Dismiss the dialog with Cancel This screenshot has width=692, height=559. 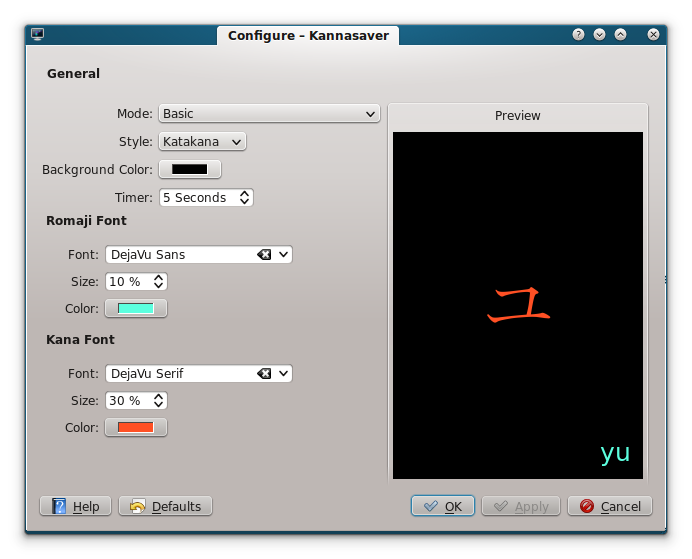610,506
